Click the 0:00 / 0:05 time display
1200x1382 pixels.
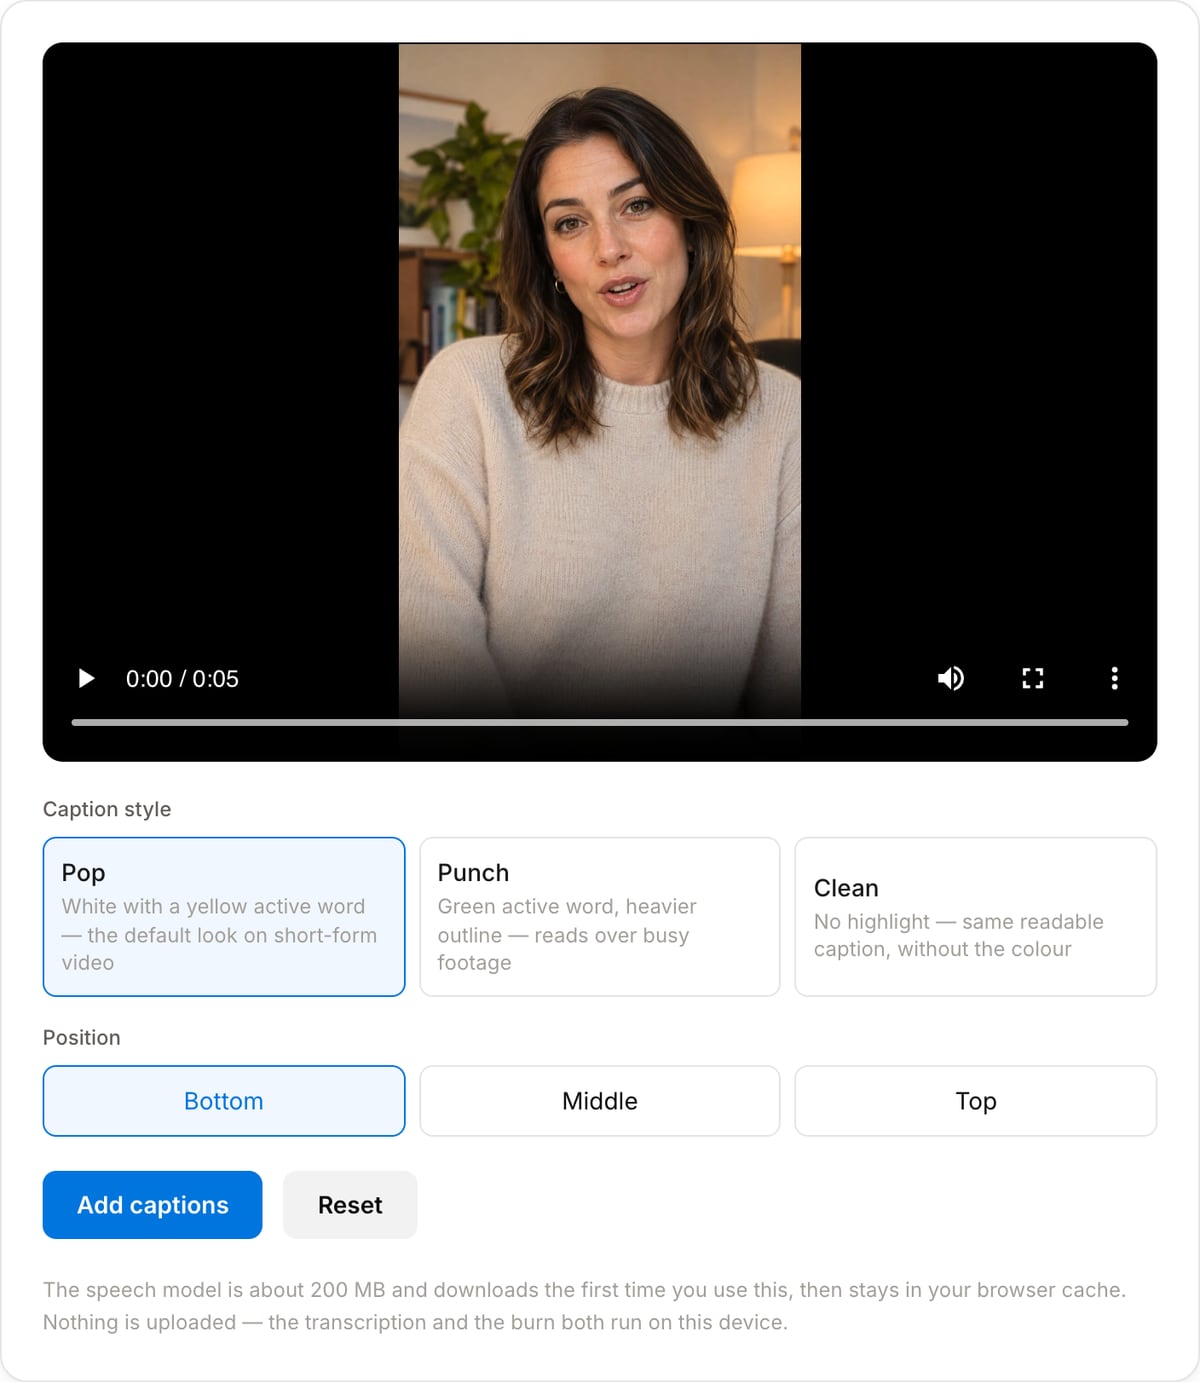coord(182,679)
